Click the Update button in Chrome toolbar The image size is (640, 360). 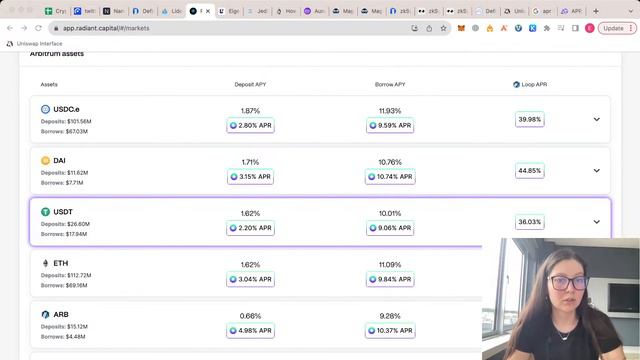click(x=617, y=28)
